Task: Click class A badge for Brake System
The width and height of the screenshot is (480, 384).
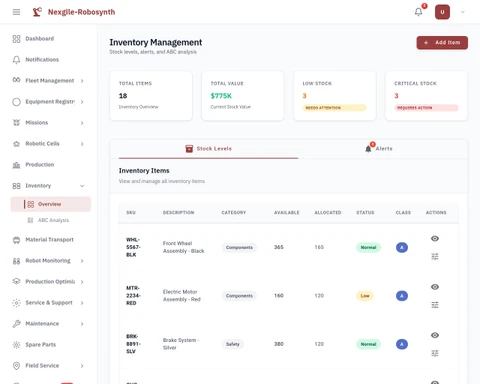Action: 402,344
